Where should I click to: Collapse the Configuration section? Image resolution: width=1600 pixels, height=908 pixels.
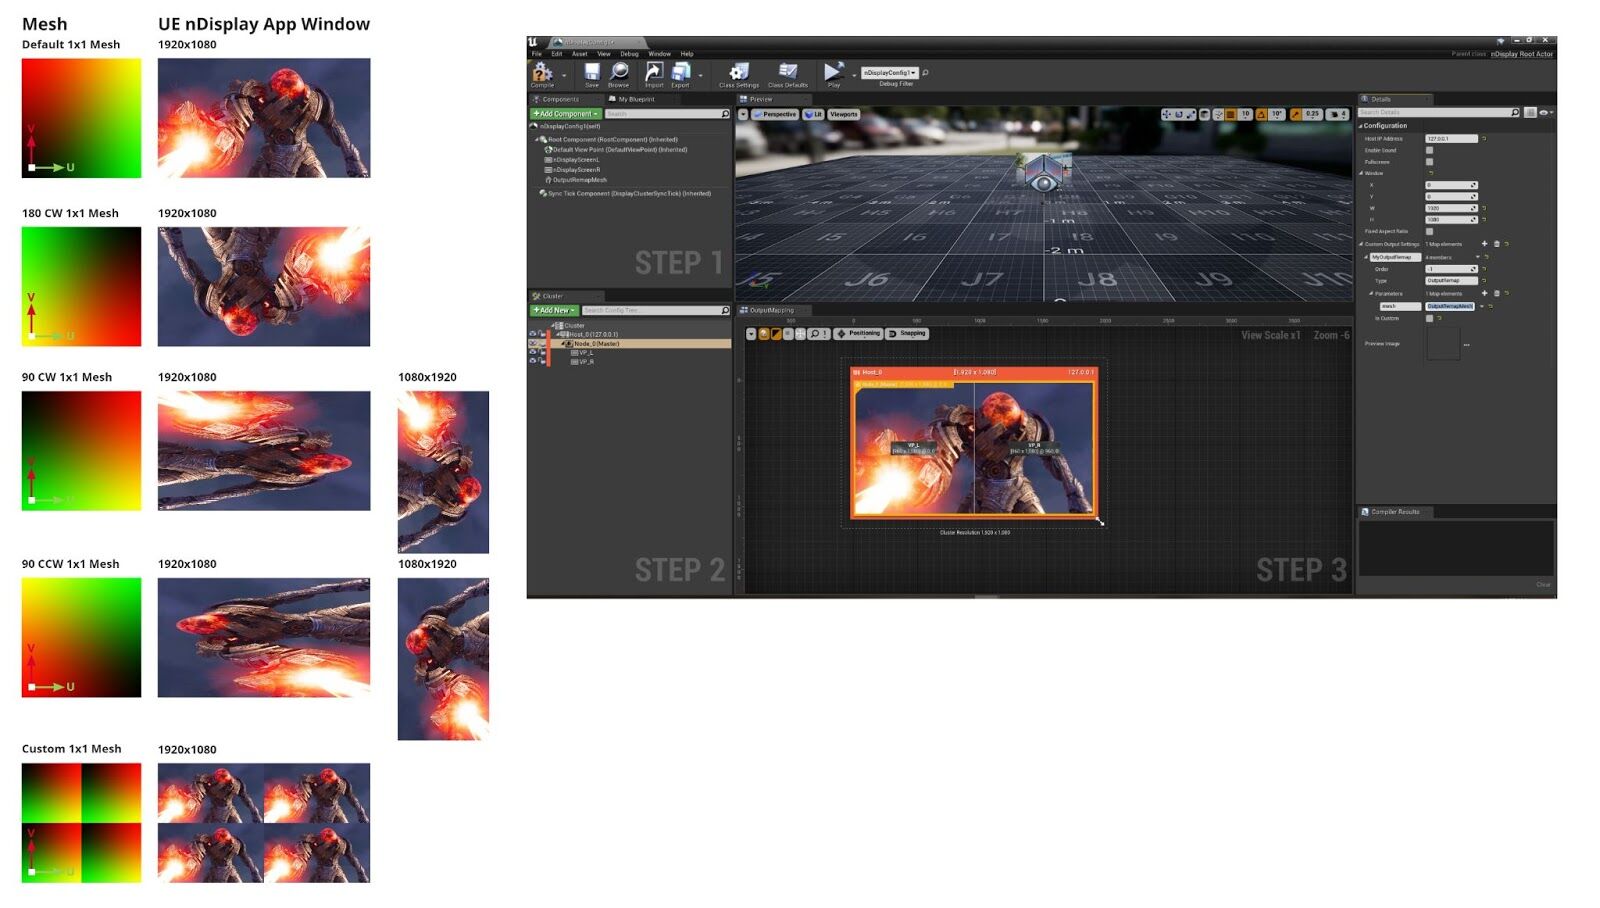click(1360, 126)
